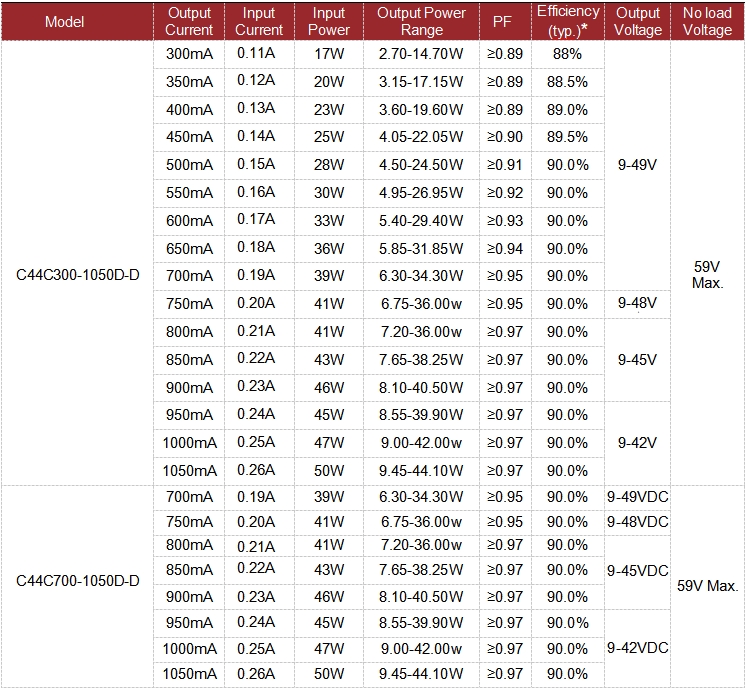Click the 33W input power cell
This screenshot has width=747, height=688.
click(x=329, y=221)
